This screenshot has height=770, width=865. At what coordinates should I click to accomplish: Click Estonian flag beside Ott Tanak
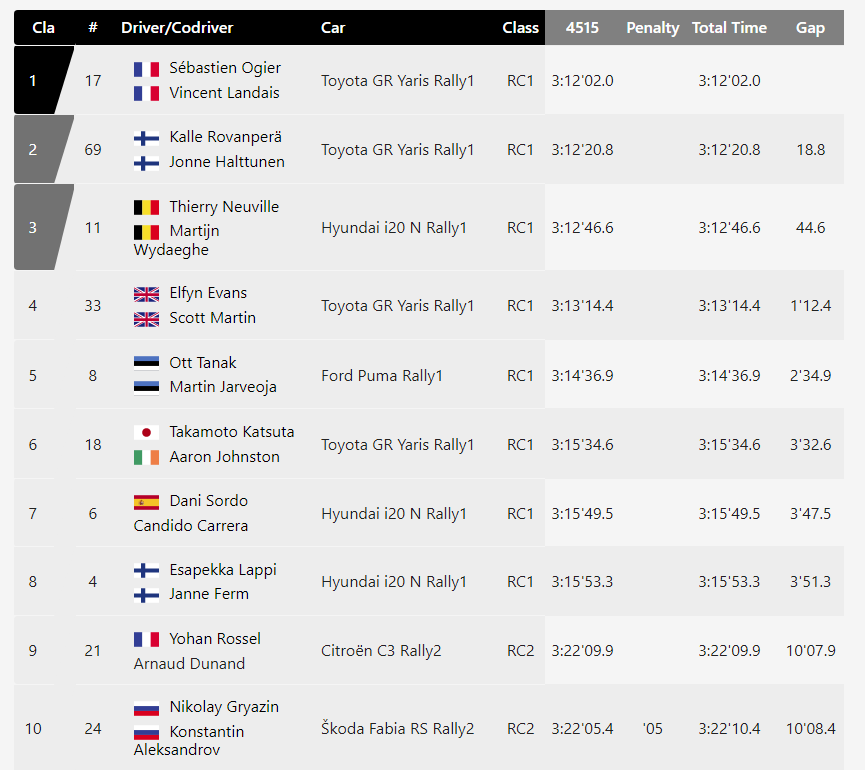pyautogui.click(x=146, y=363)
